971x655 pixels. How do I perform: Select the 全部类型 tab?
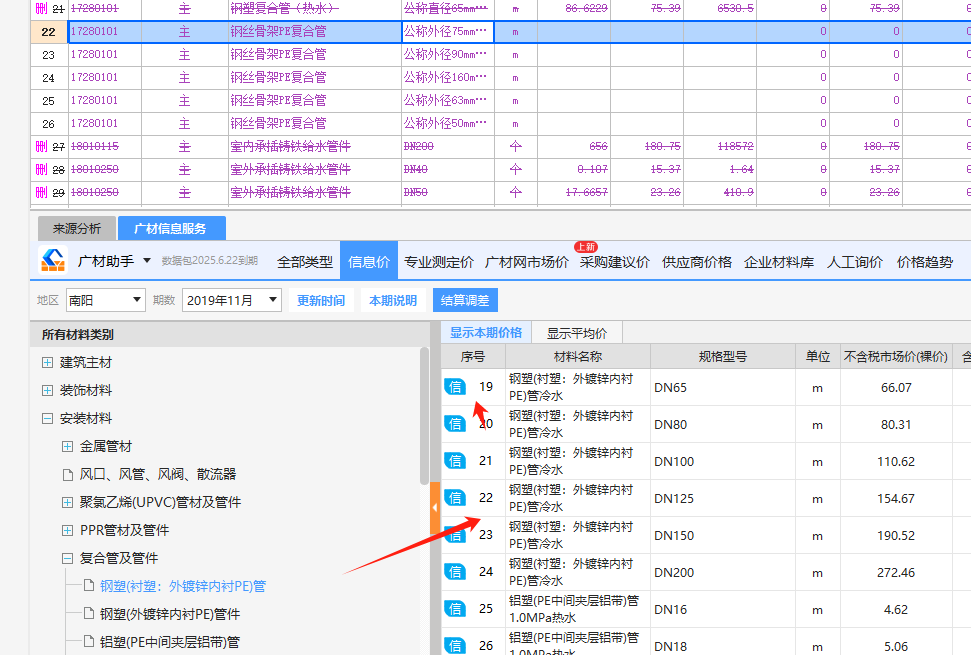click(305, 262)
